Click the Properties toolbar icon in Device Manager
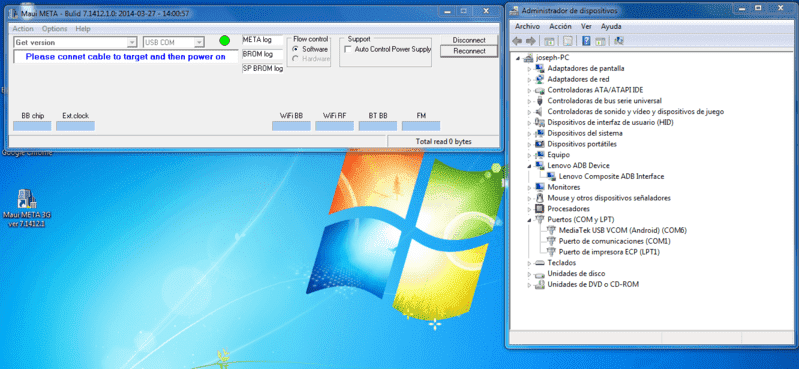This screenshot has height=369, width=799. (x=568, y=41)
